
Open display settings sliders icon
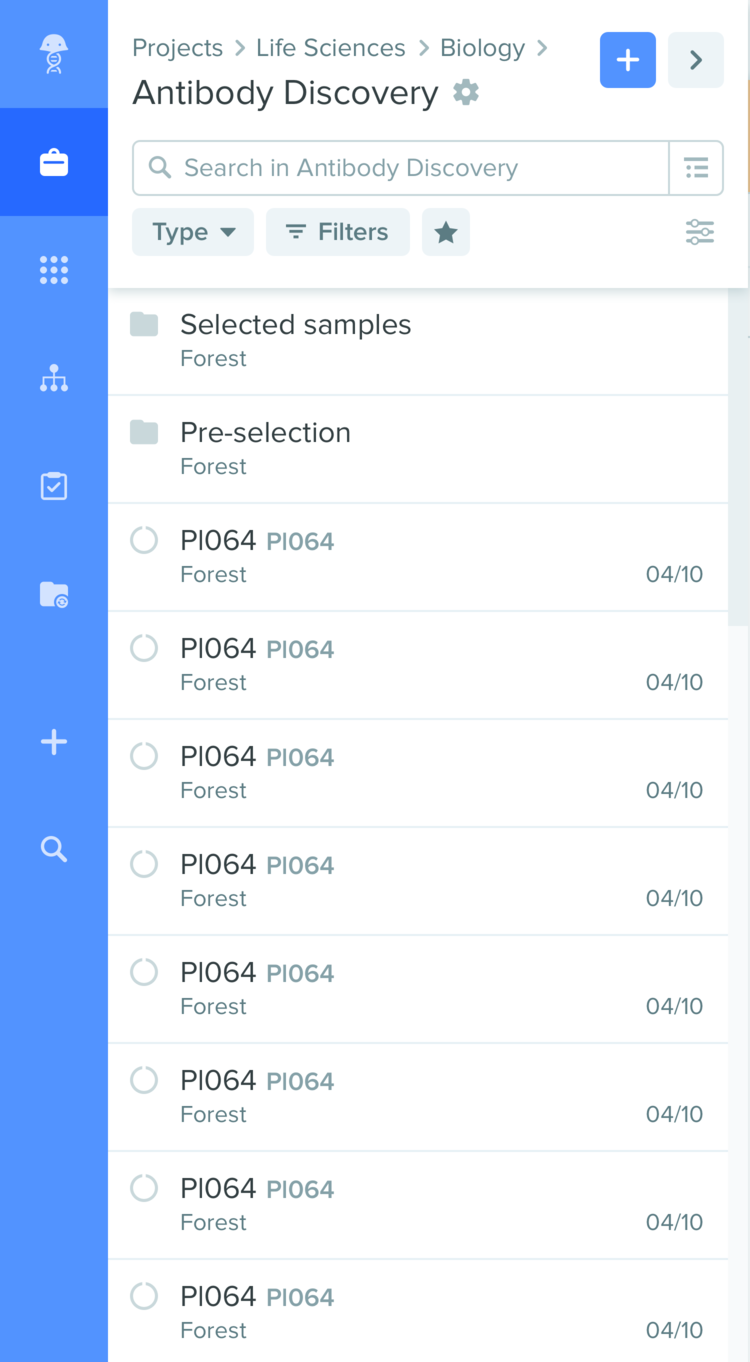[x=700, y=232]
